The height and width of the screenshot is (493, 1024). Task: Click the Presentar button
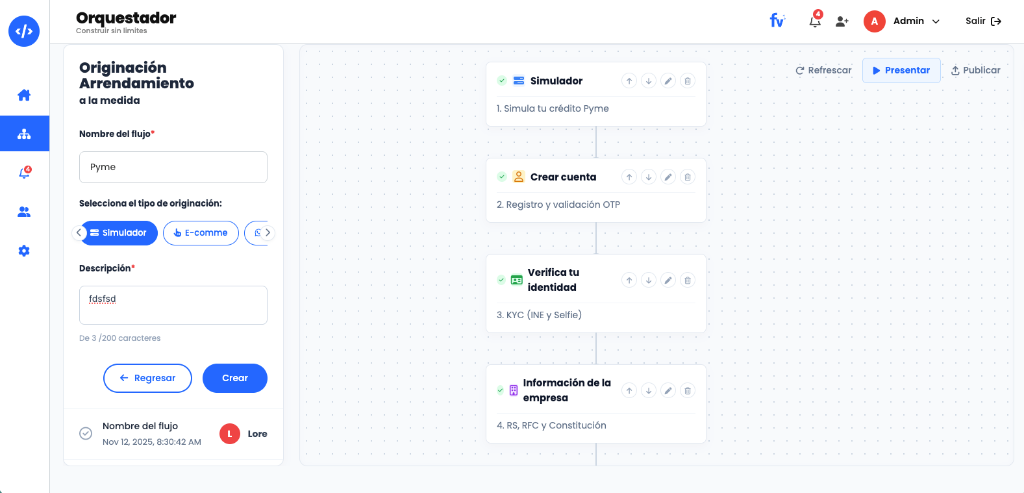click(901, 71)
